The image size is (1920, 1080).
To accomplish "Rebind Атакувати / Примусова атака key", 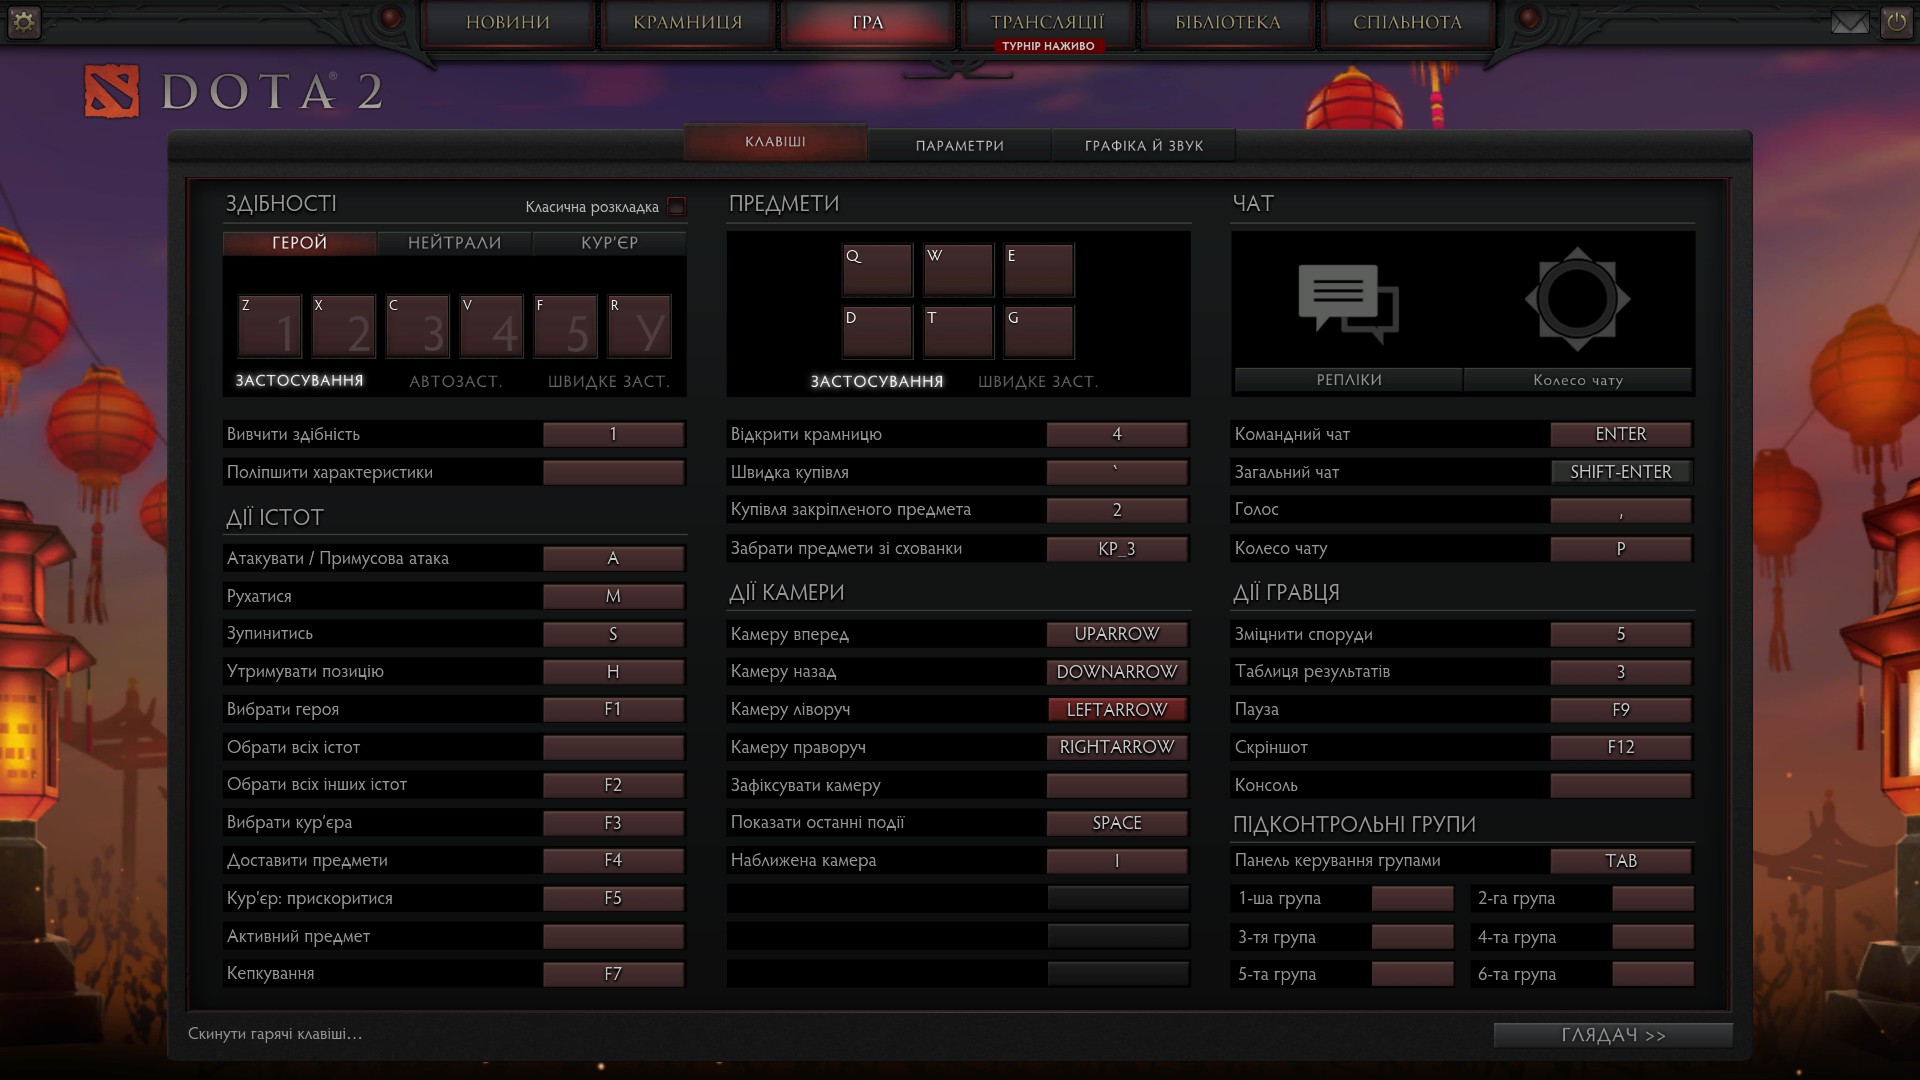I will click(x=613, y=558).
